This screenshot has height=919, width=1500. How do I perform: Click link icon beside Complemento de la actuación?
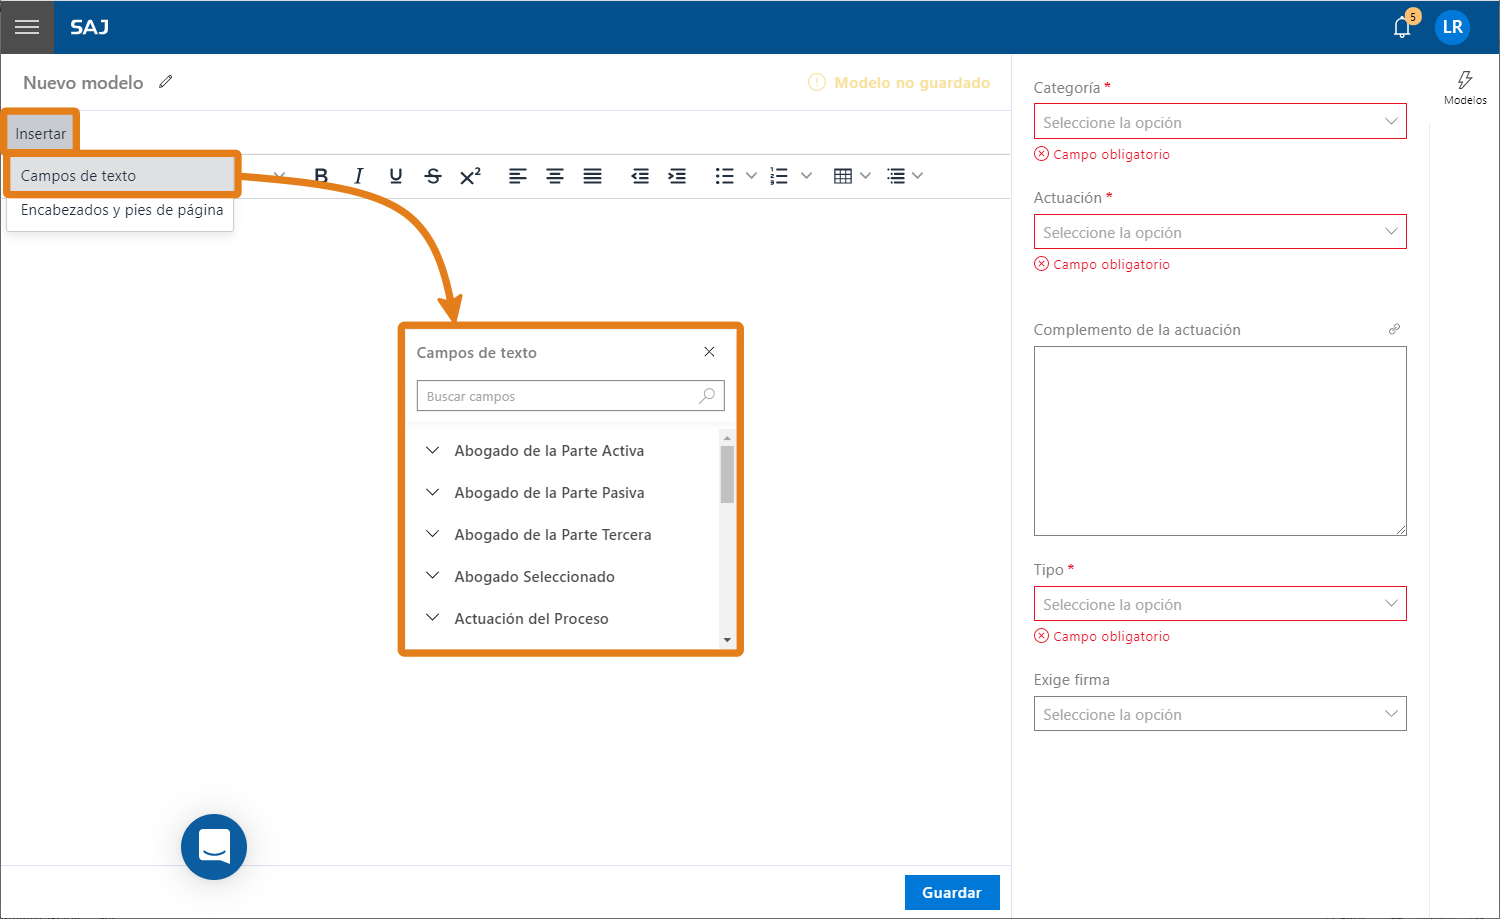[x=1394, y=329]
